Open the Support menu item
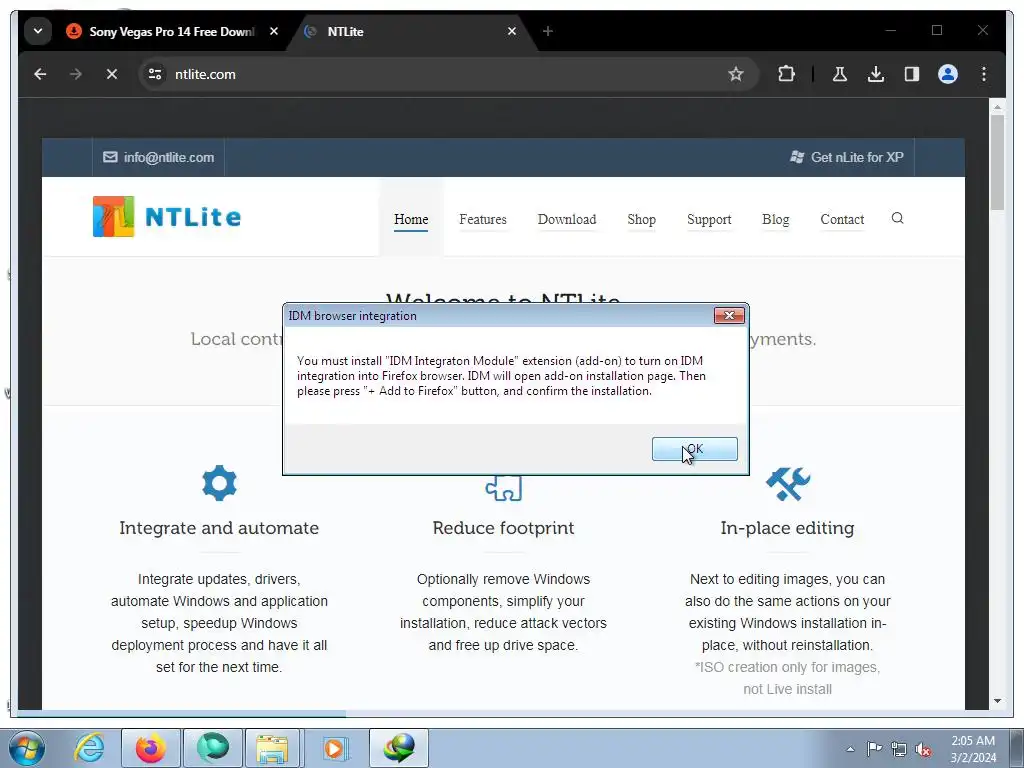Screen dimensions: 1024x768 (709, 219)
